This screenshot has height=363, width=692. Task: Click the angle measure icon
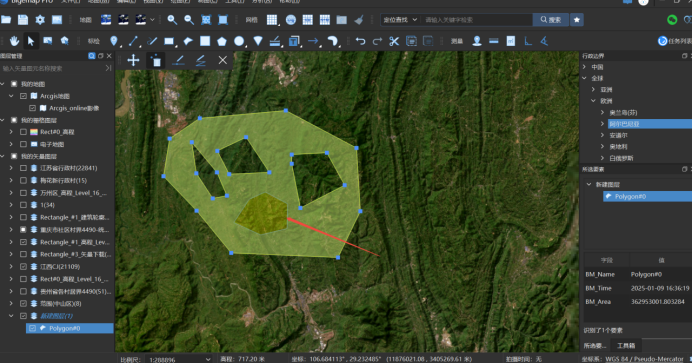coord(544,41)
